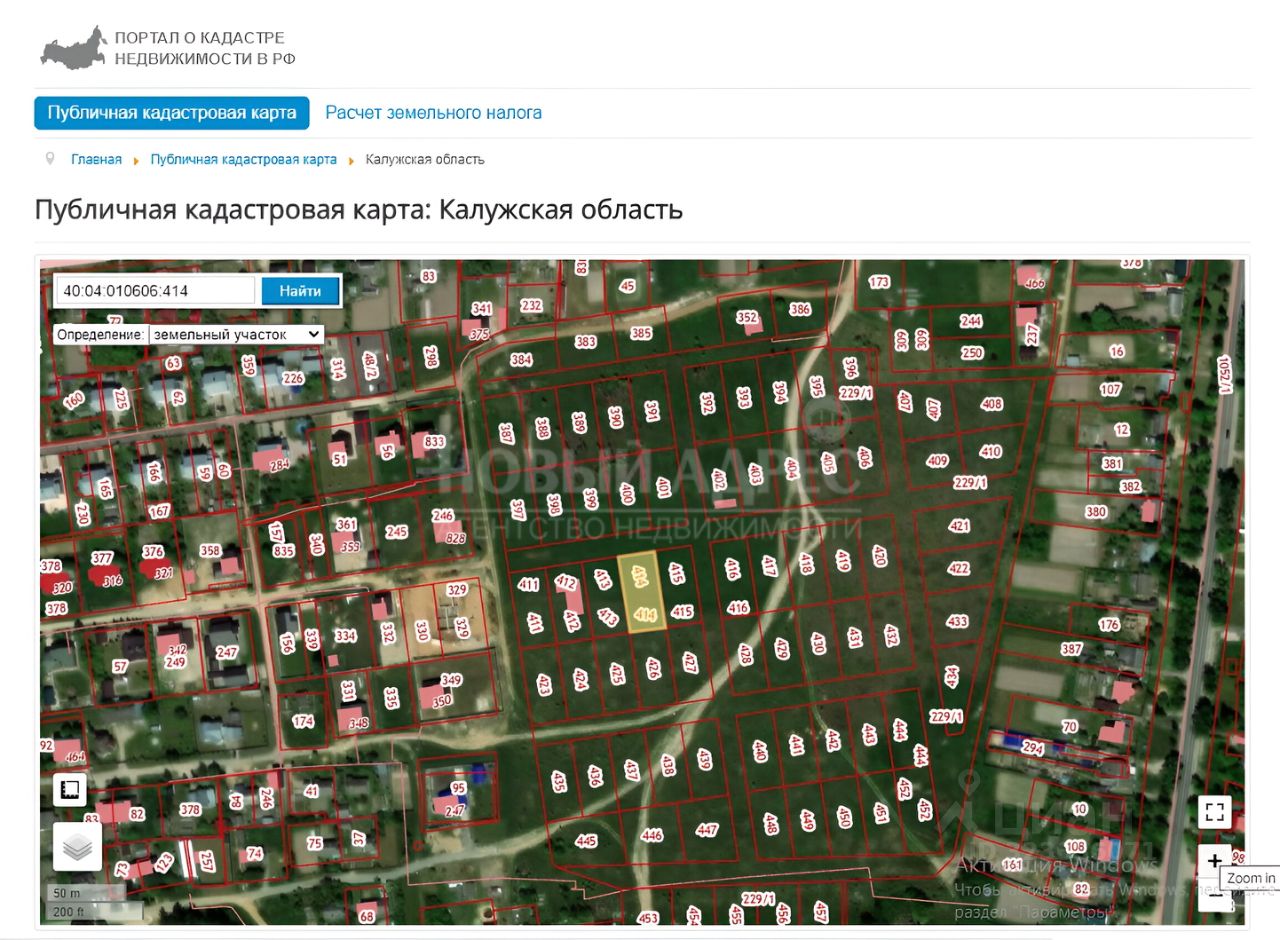
Task: Zoom out with the minus button
Action: click(1214, 895)
